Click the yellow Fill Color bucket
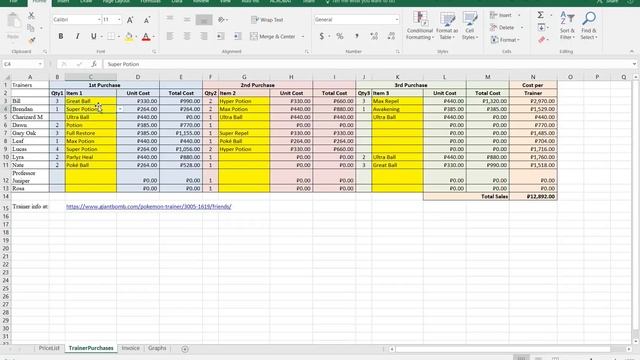Viewport: 640px width, 360px height. tap(129, 37)
